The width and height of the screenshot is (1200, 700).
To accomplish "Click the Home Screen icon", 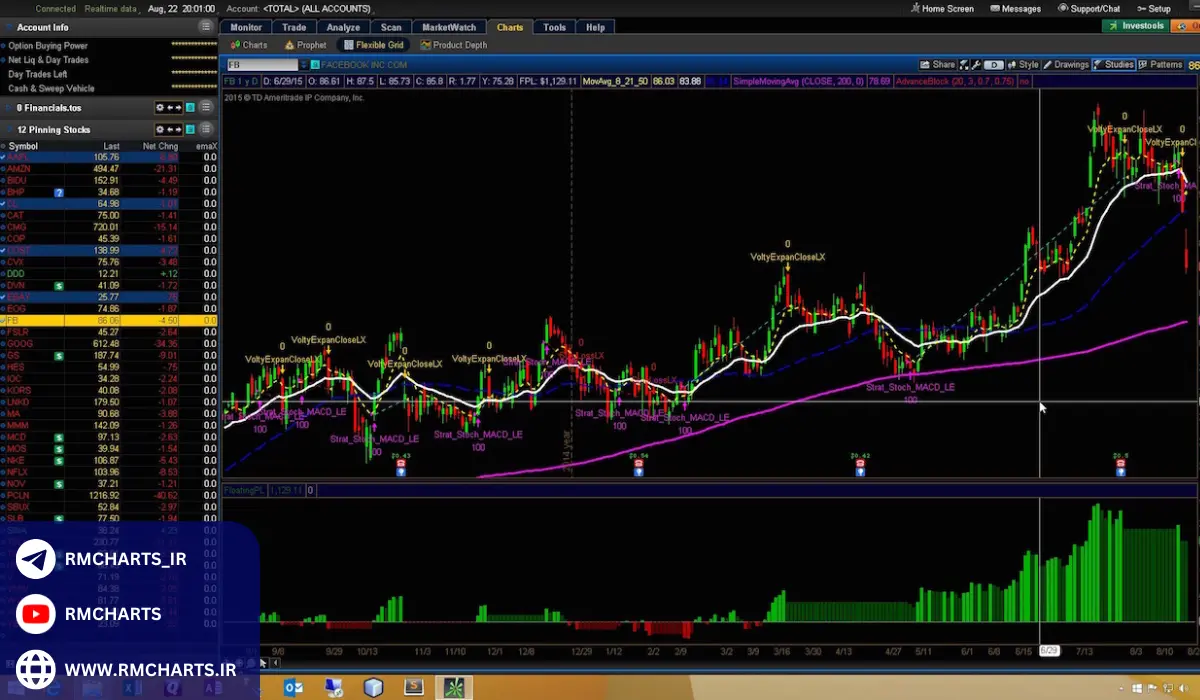I will coord(941,9).
